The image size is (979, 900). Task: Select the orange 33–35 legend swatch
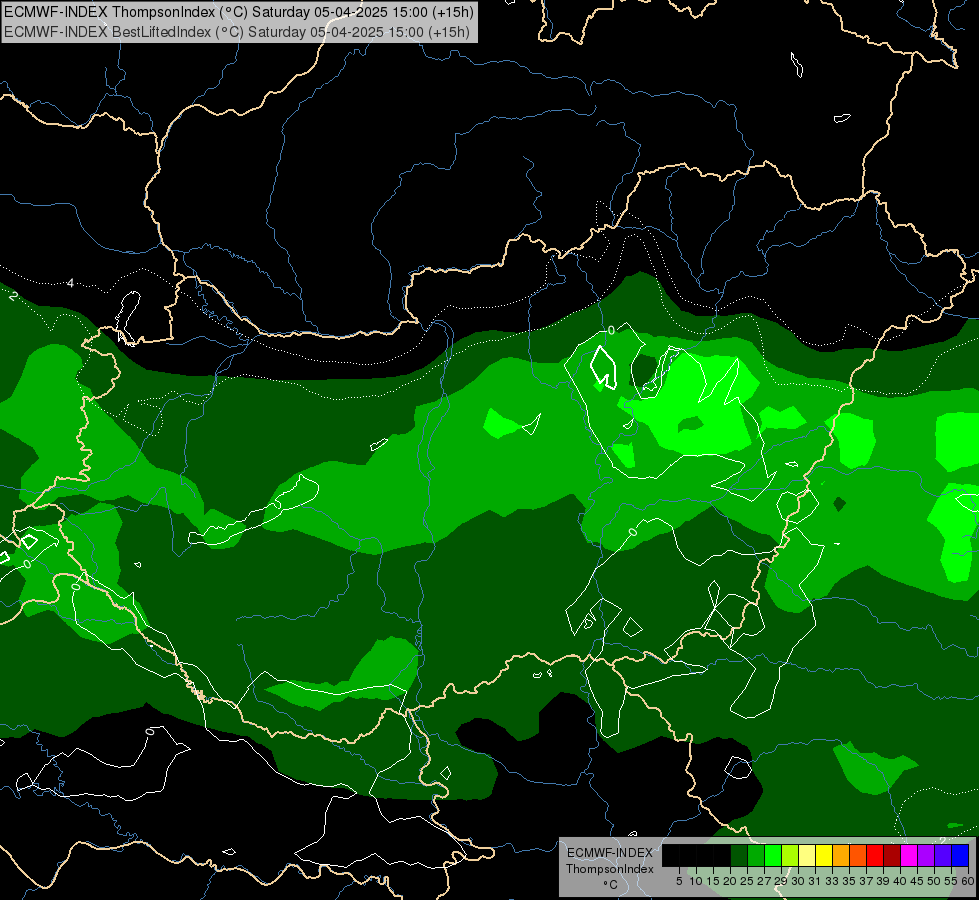coord(841,855)
